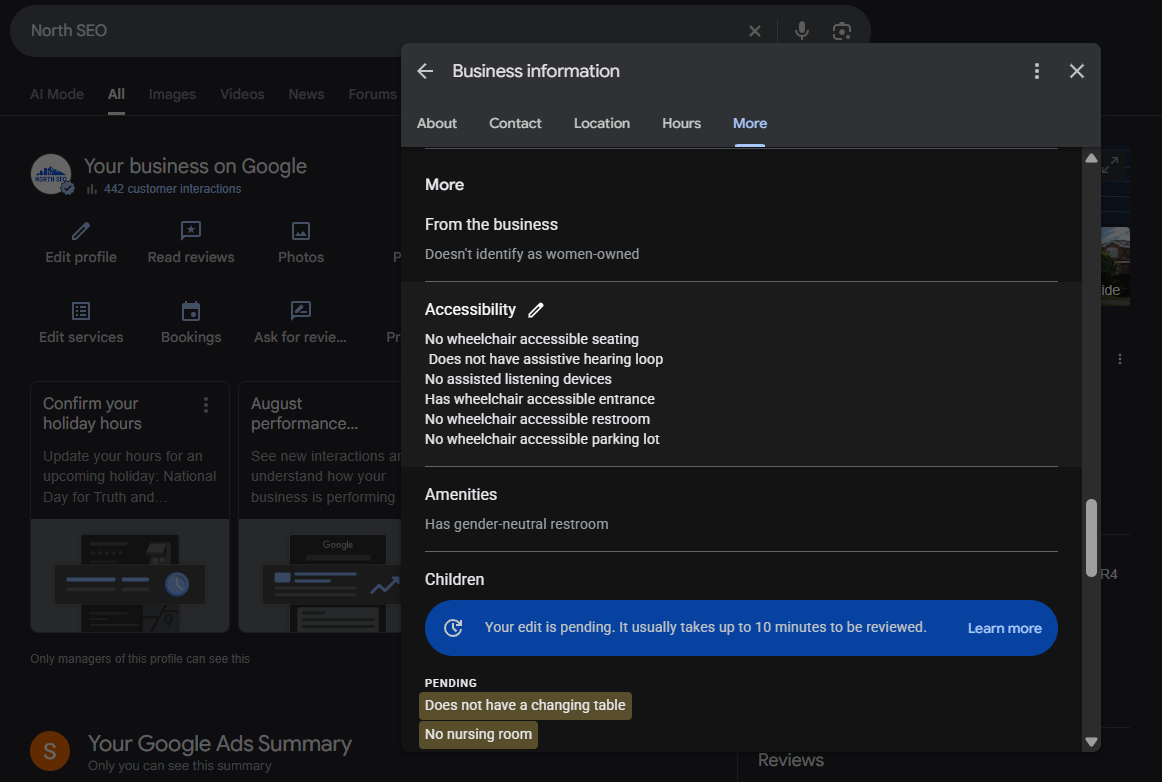Screen dimensions: 1162x782
Task: Switch to the Hours tab
Action: click(x=681, y=124)
